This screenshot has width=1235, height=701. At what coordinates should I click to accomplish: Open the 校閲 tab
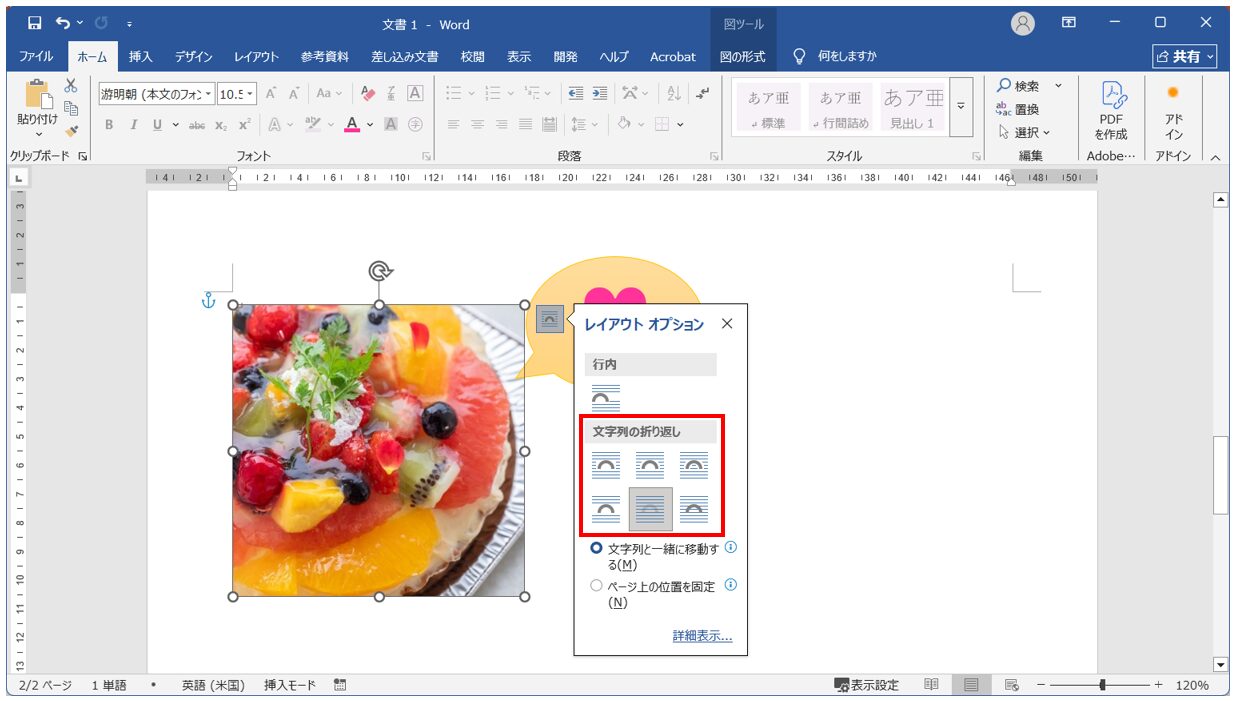pyautogui.click(x=473, y=57)
